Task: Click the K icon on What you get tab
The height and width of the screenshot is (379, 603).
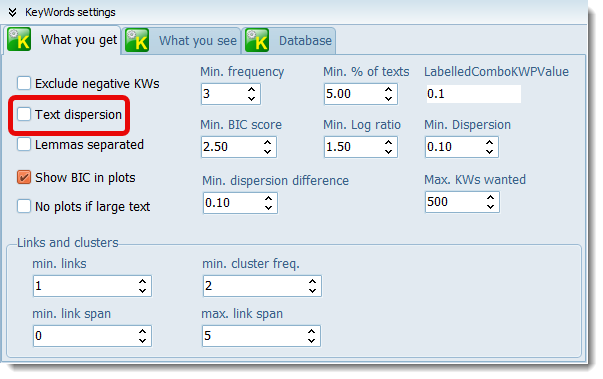Action: (x=19, y=39)
